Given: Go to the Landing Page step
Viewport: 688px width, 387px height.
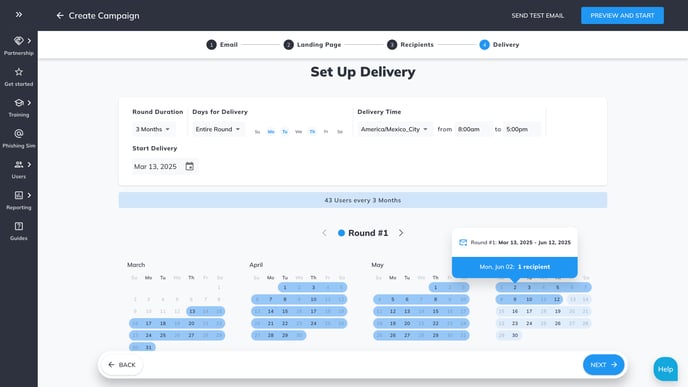Looking at the screenshot, I should 312,45.
